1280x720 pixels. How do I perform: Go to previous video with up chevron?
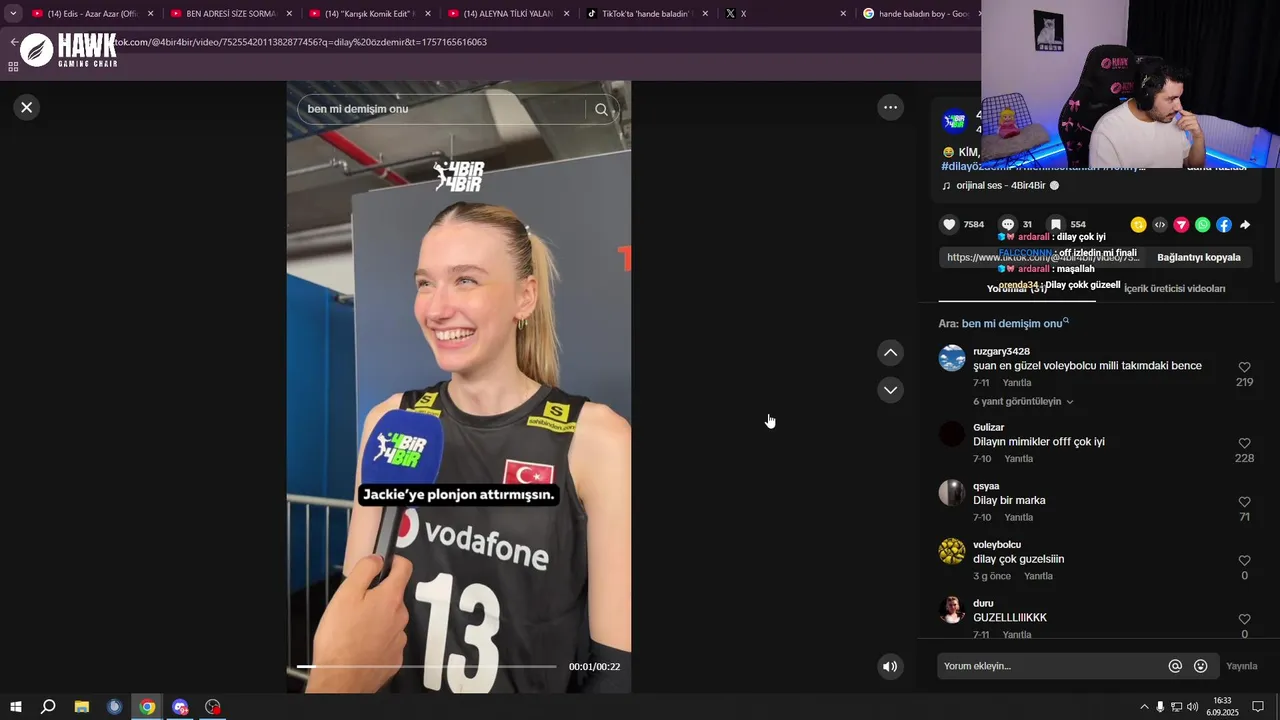tap(890, 353)
